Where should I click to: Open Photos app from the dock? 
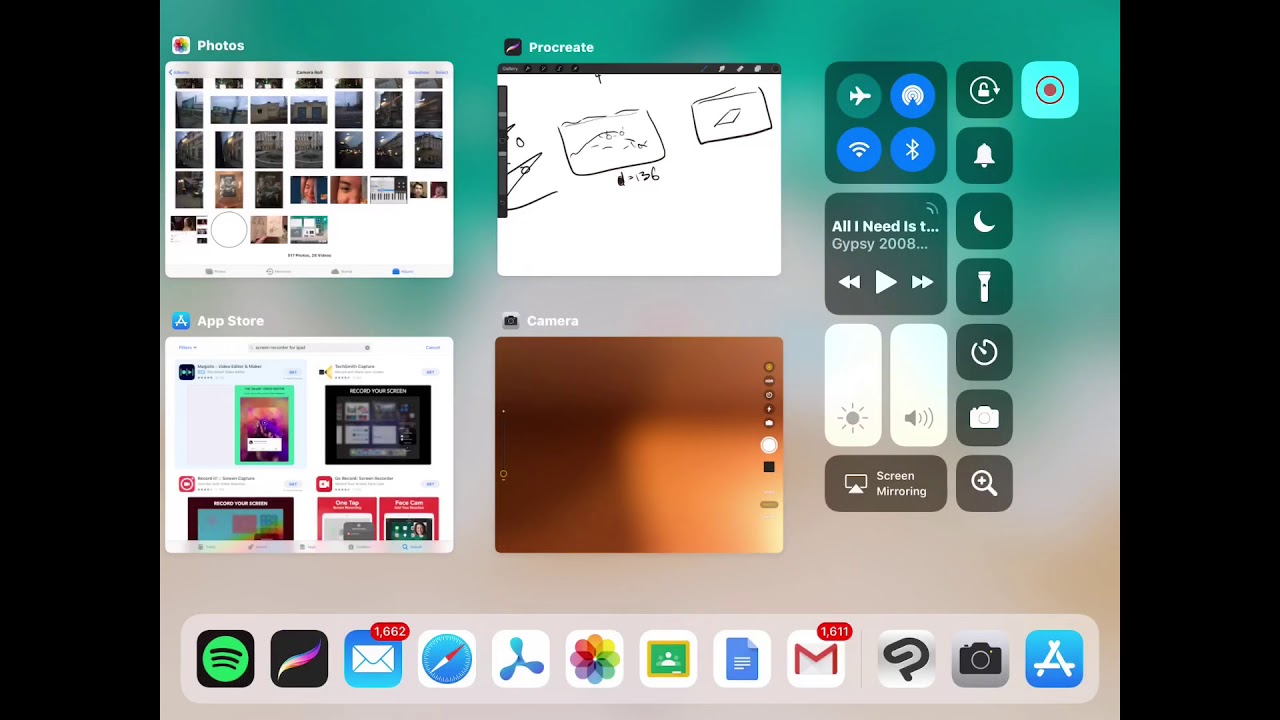(594, 659)
